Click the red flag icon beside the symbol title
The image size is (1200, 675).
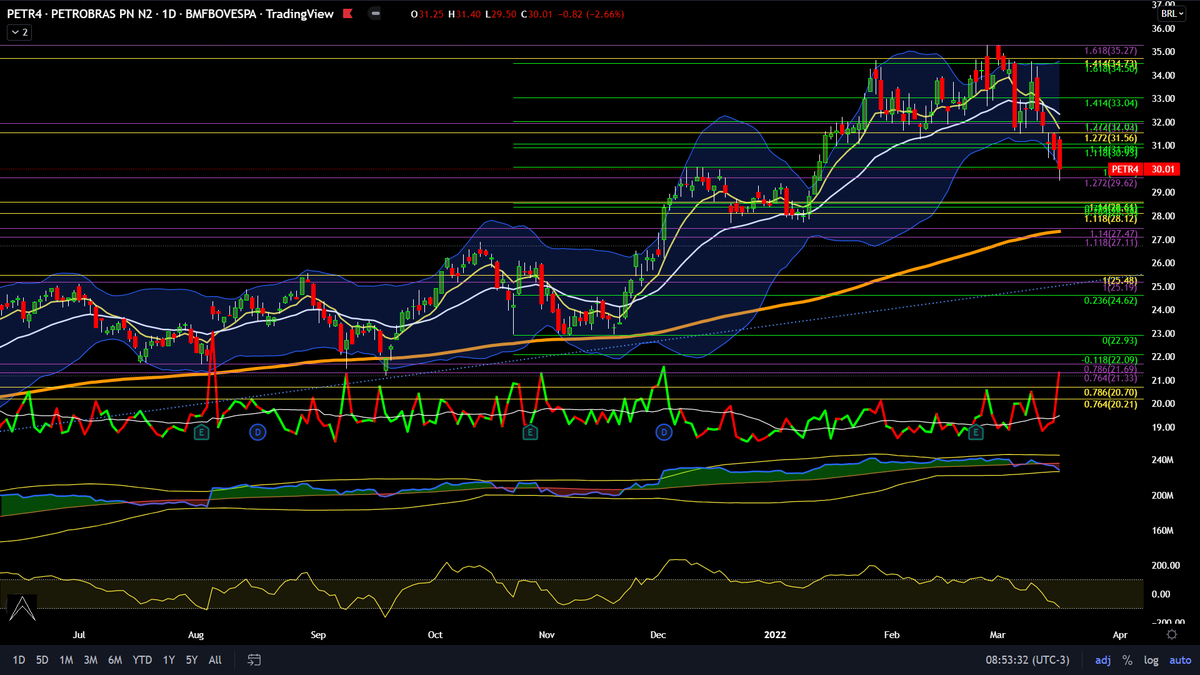[x=346, y=14]
